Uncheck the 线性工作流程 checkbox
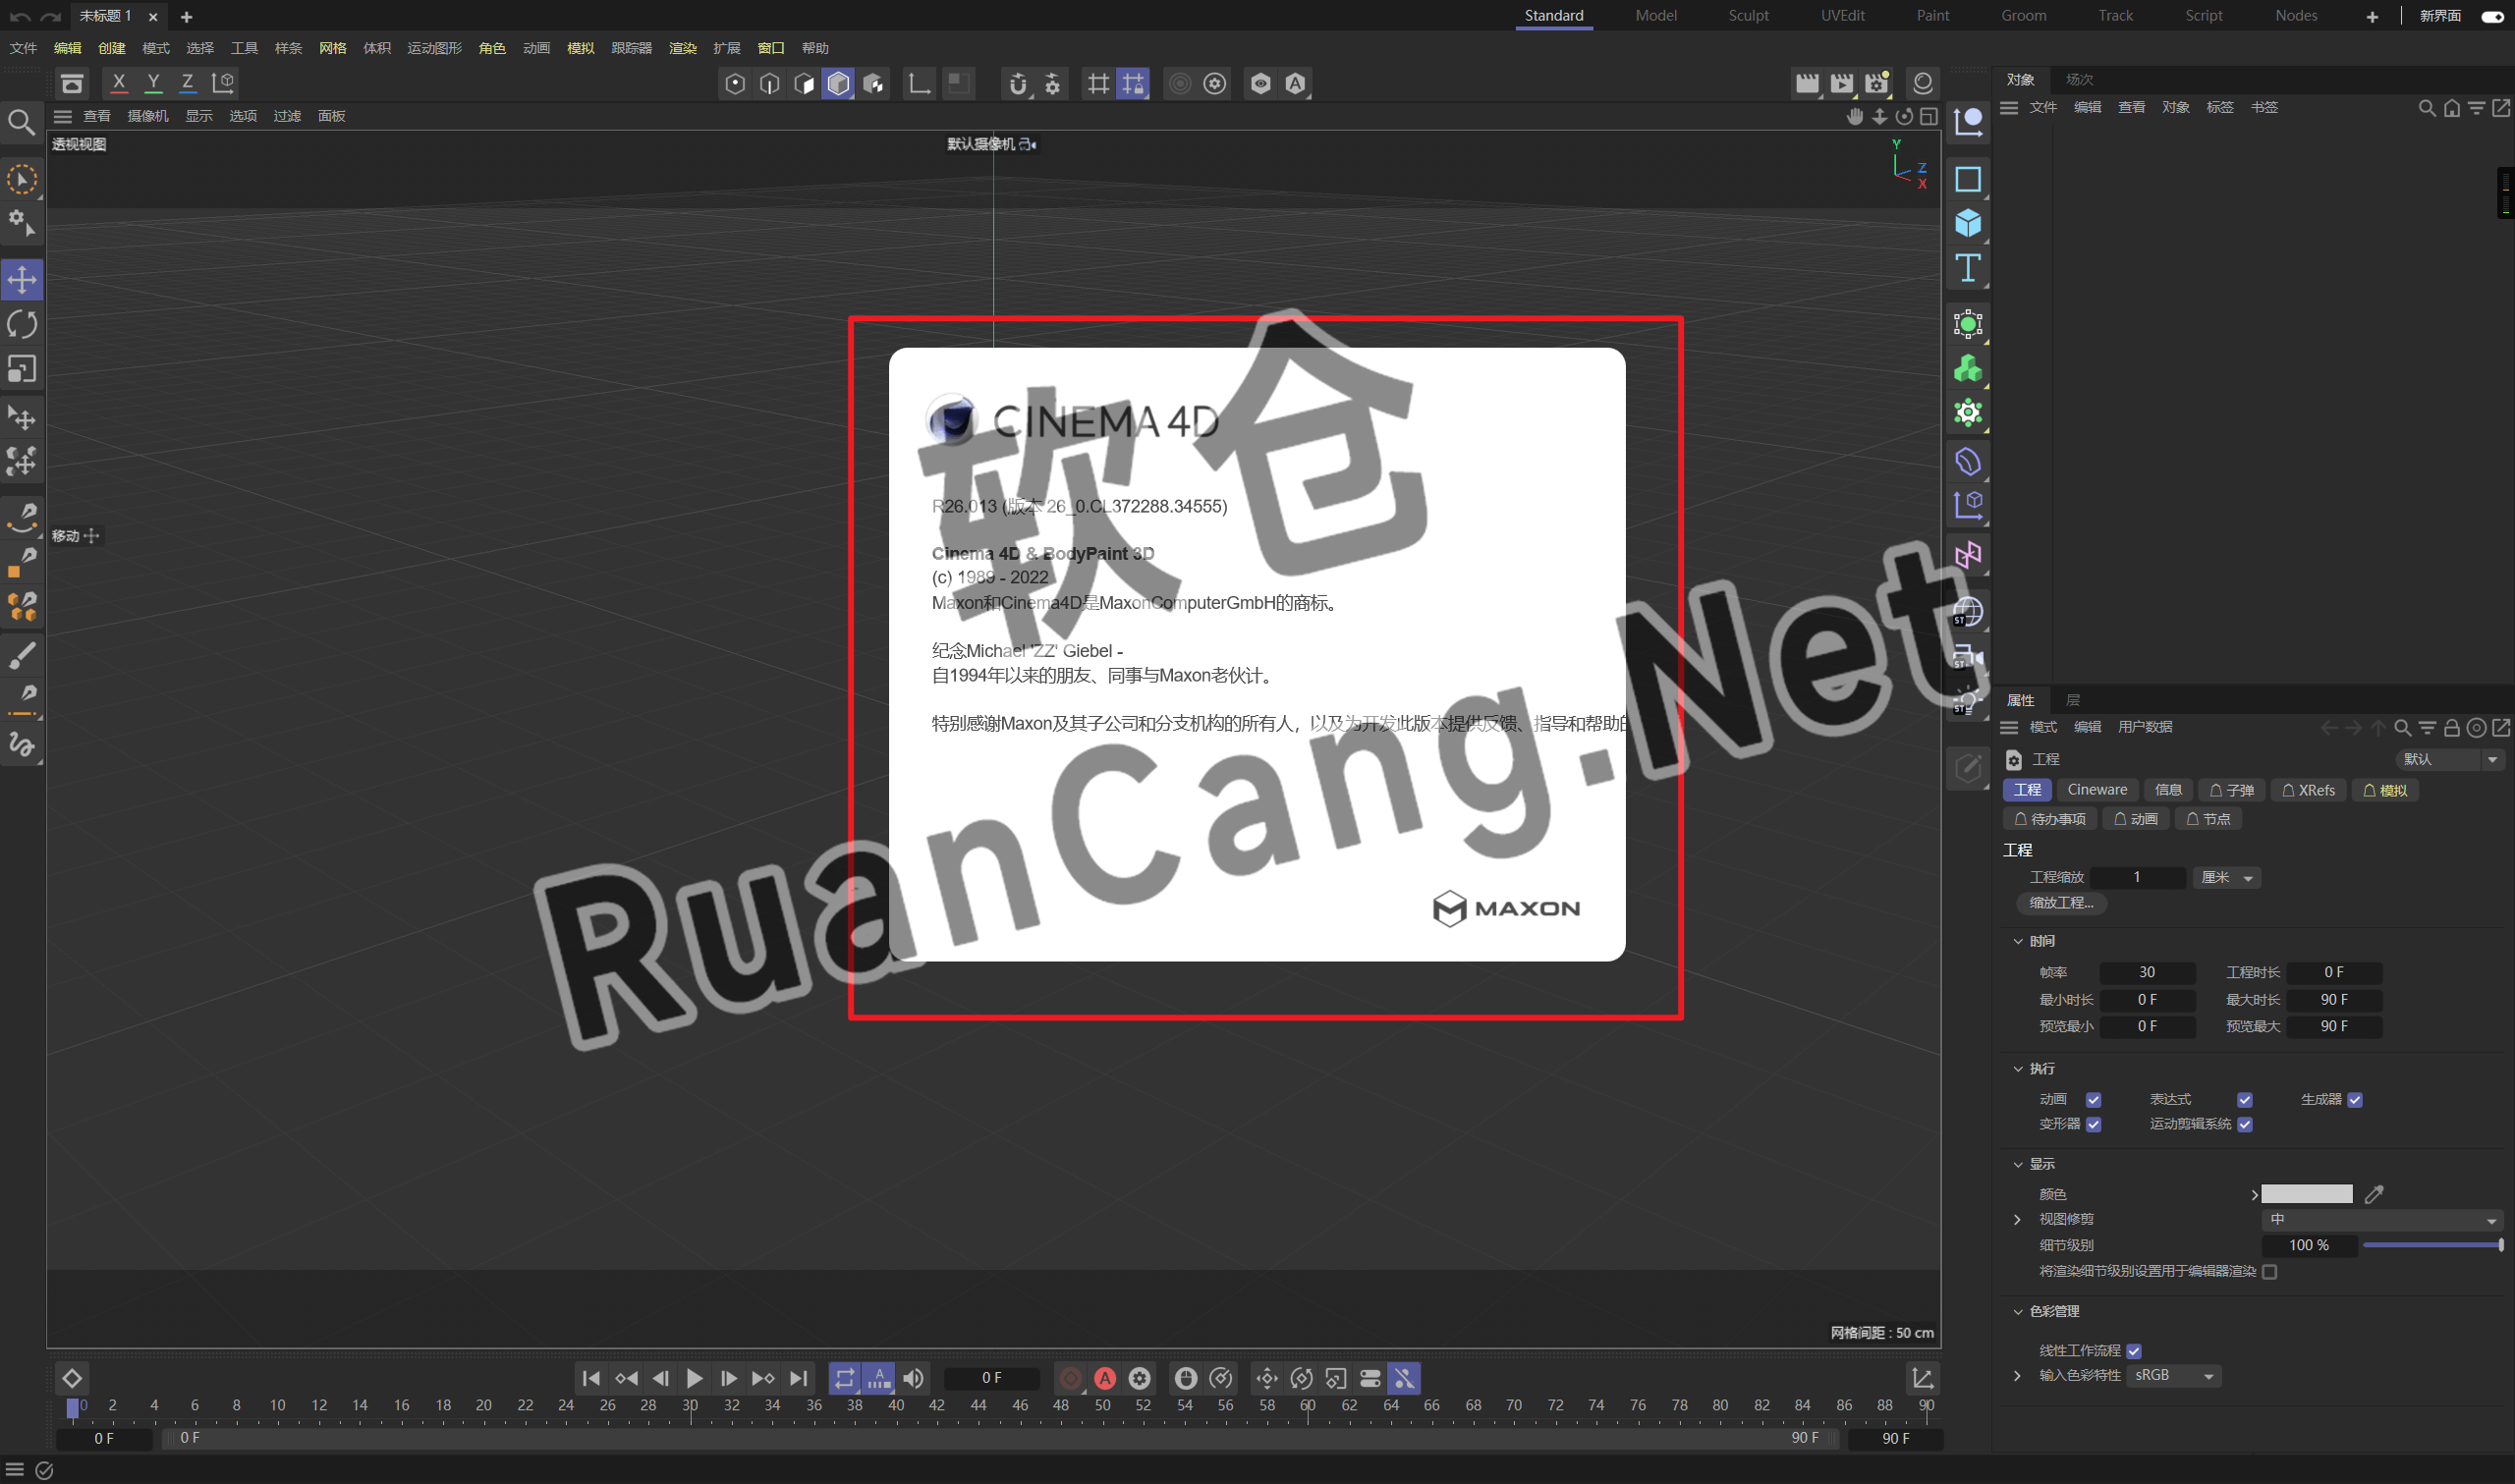 coord(2134,1351)
